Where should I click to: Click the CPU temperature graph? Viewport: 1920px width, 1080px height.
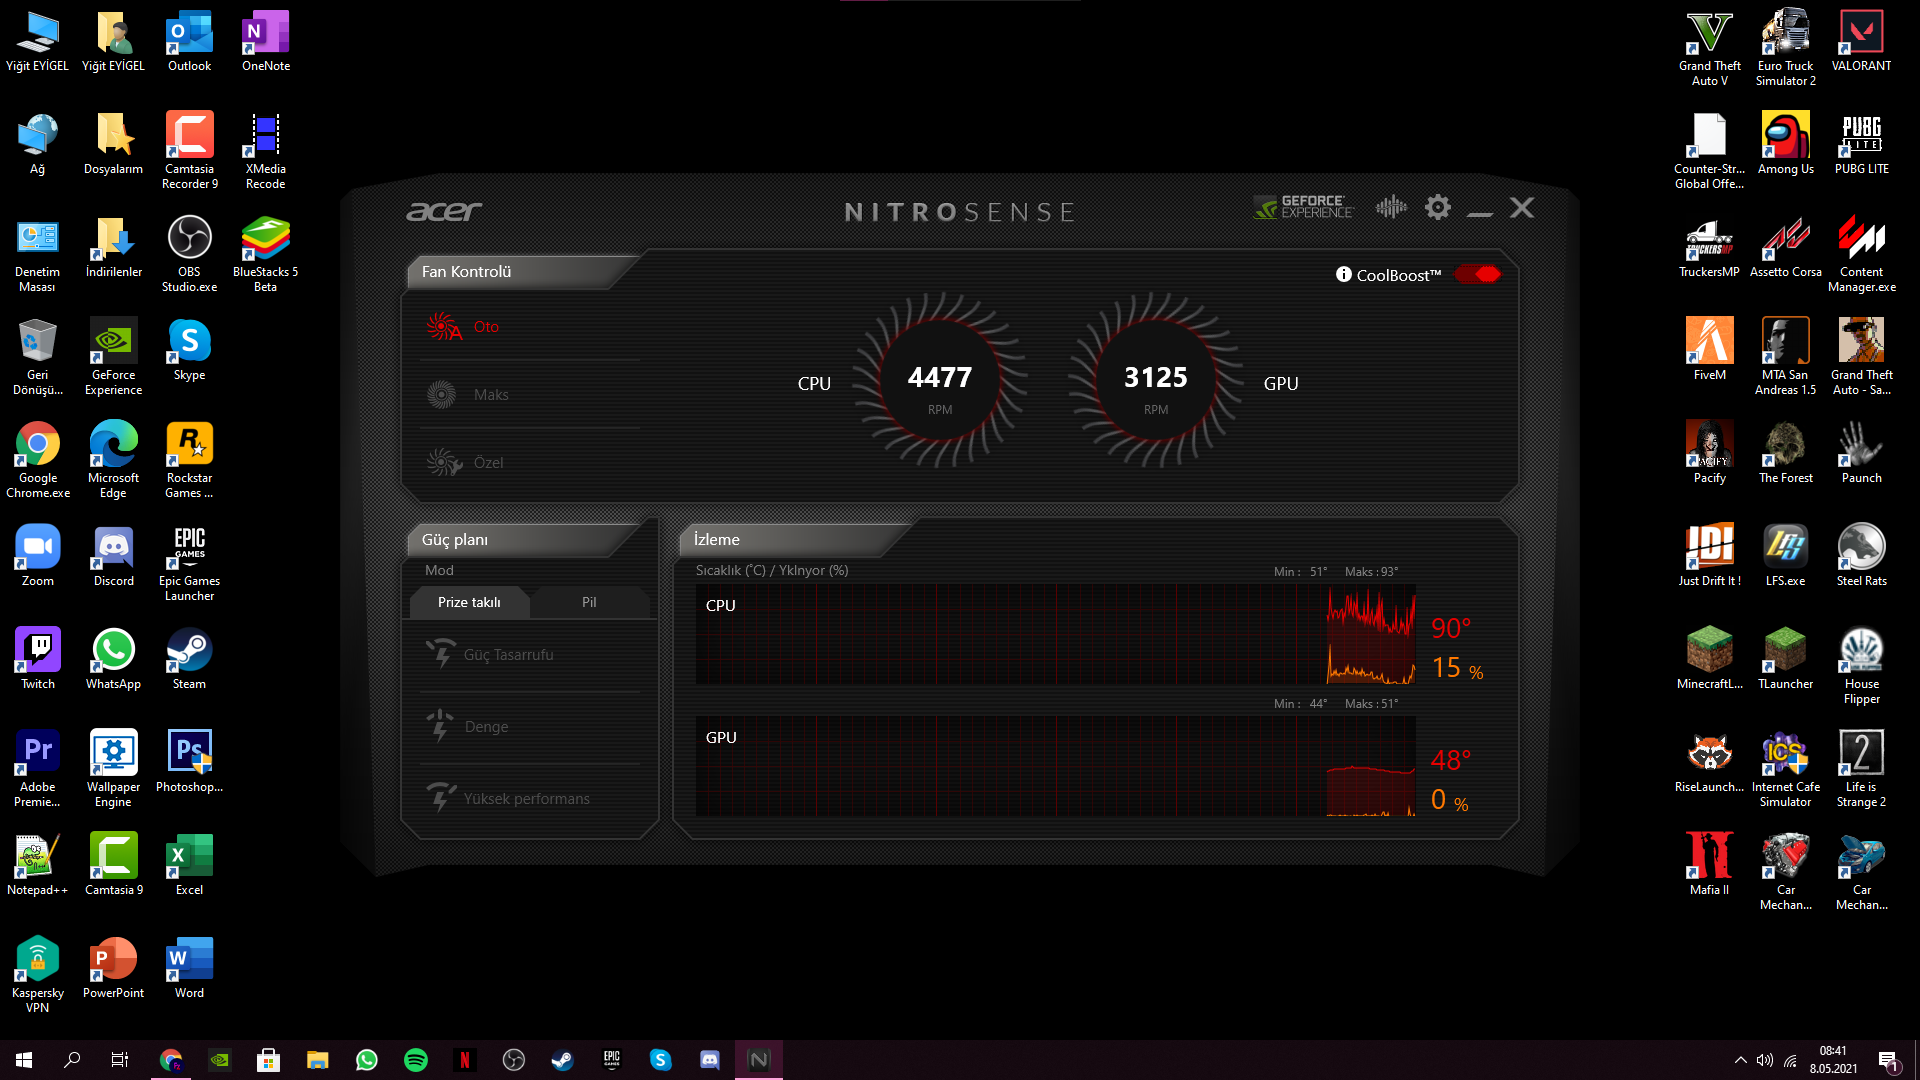coord(1055,635)
